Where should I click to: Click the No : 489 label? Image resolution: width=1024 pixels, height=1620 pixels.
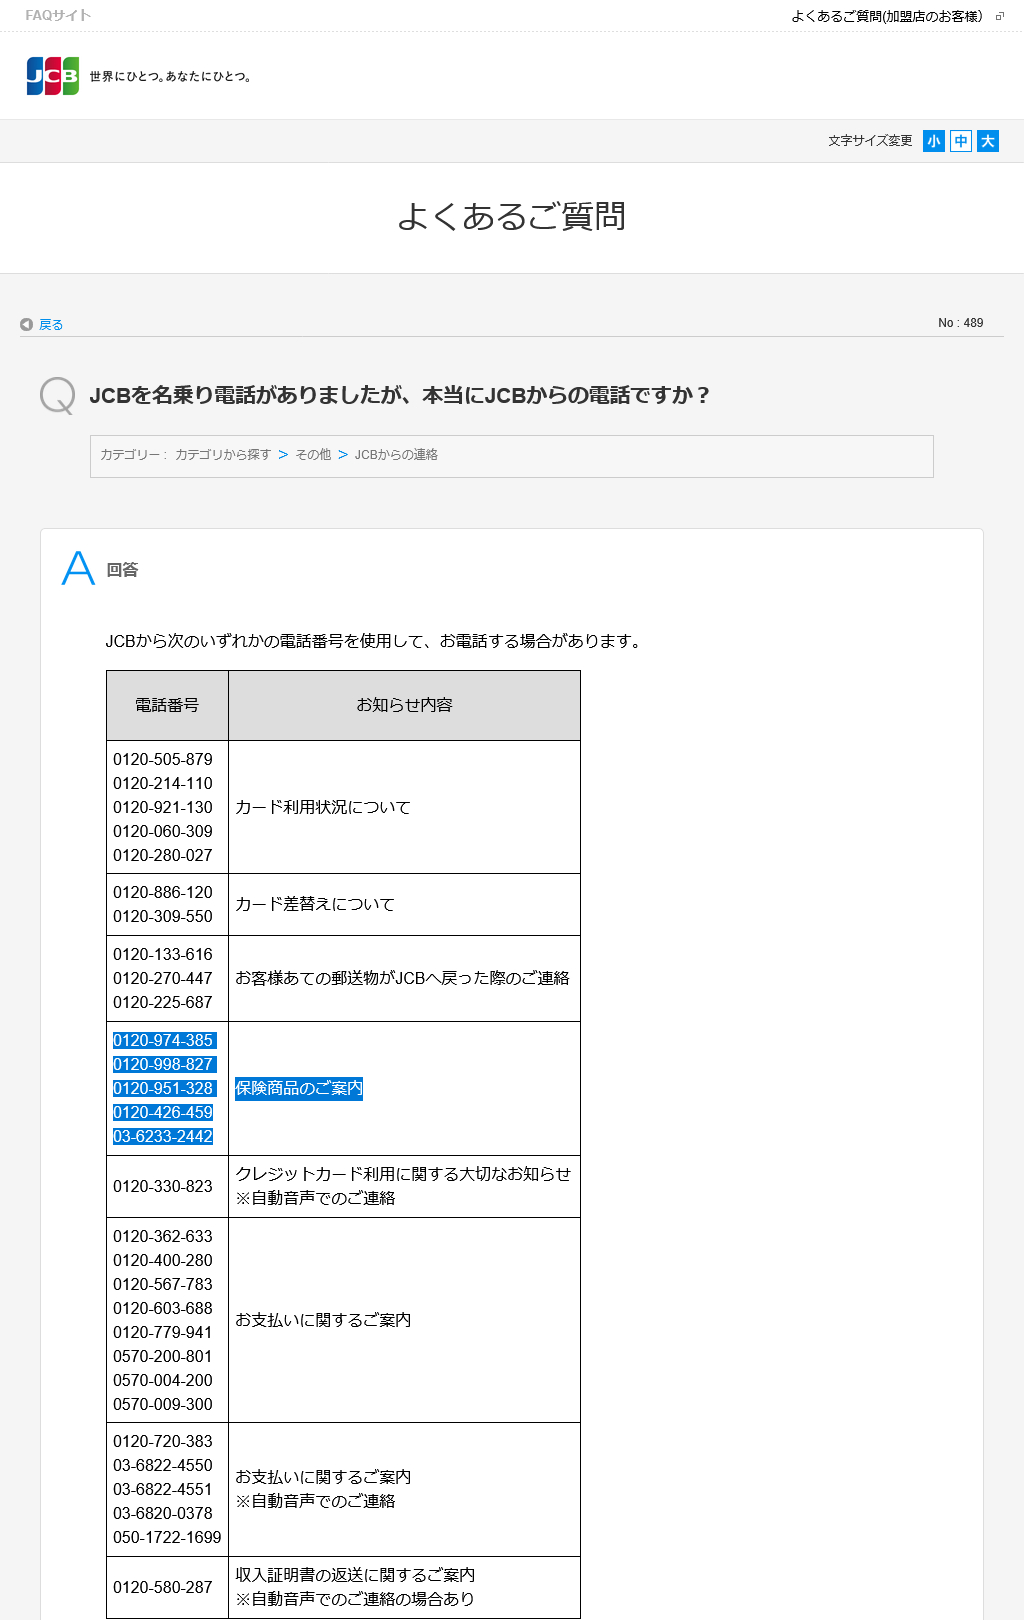point(960,323)
